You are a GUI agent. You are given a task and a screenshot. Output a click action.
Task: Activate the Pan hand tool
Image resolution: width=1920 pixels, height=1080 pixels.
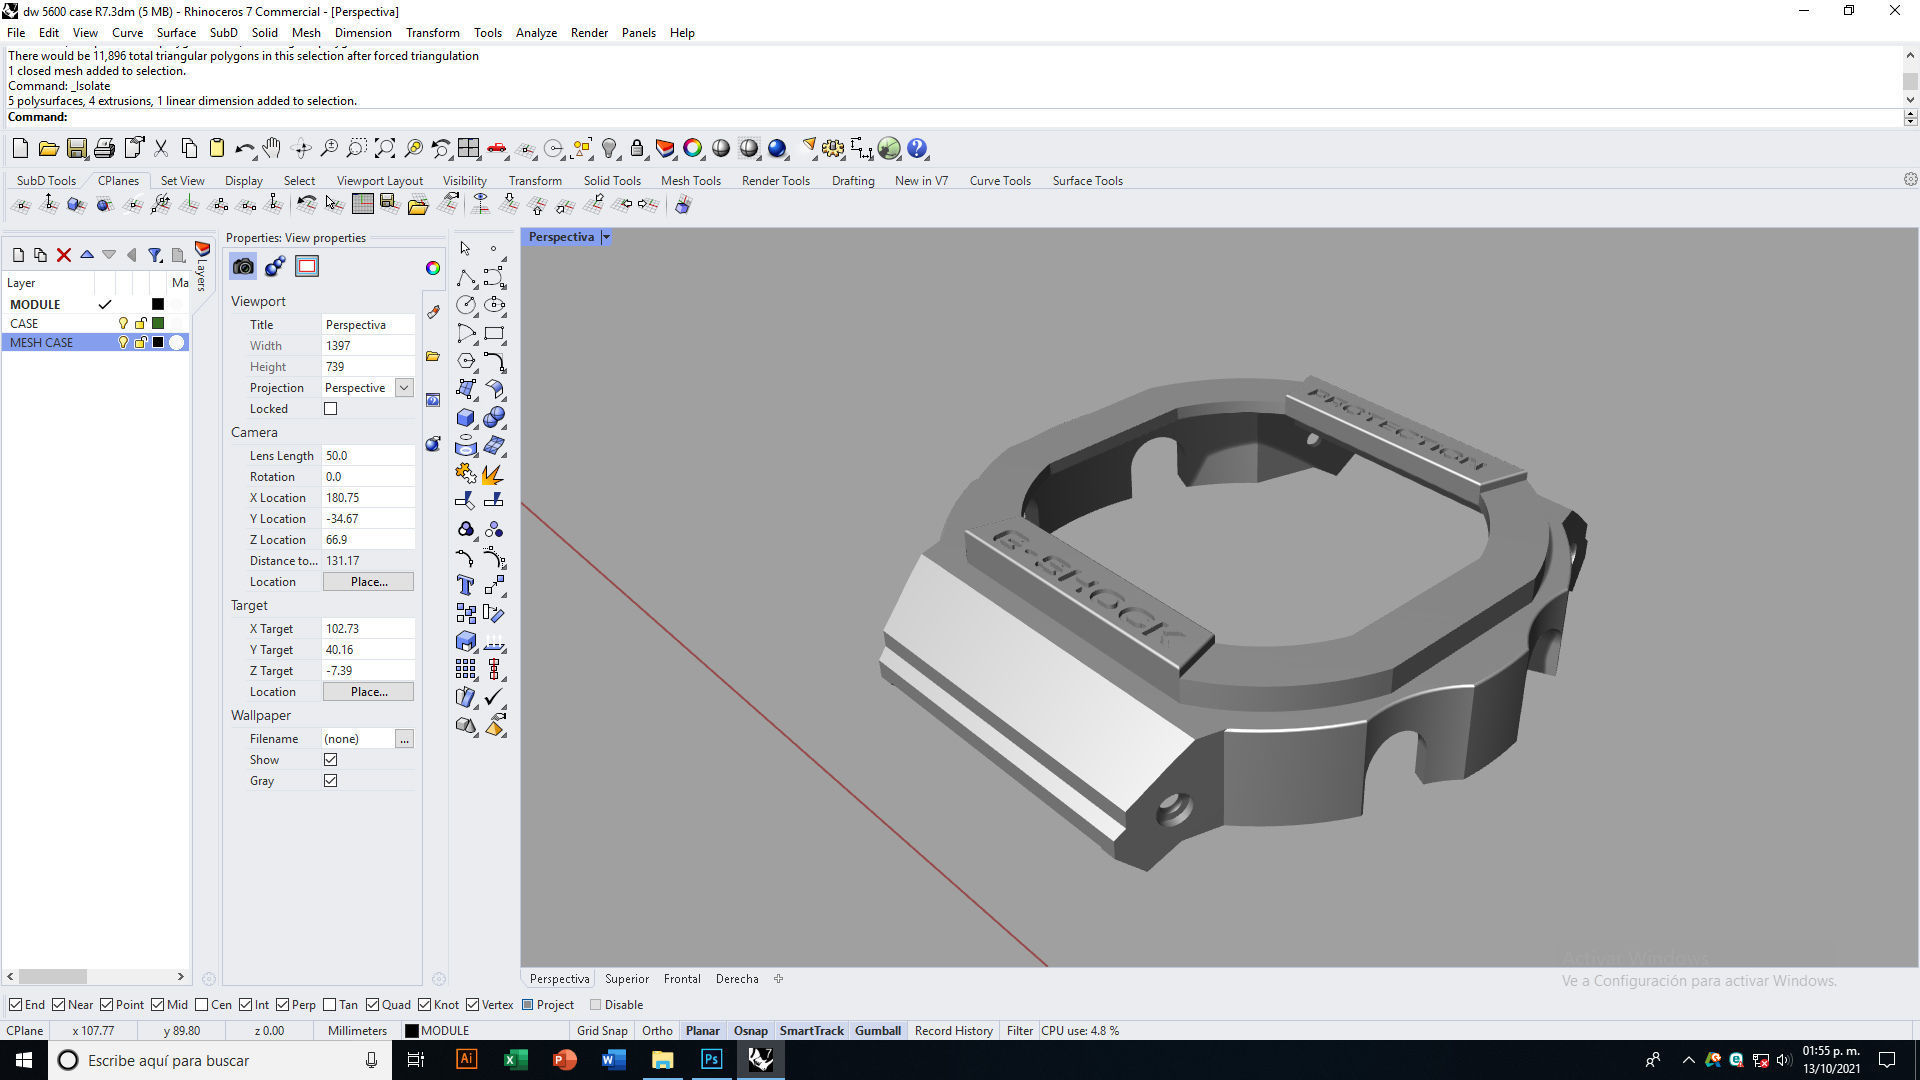(272, 149)
